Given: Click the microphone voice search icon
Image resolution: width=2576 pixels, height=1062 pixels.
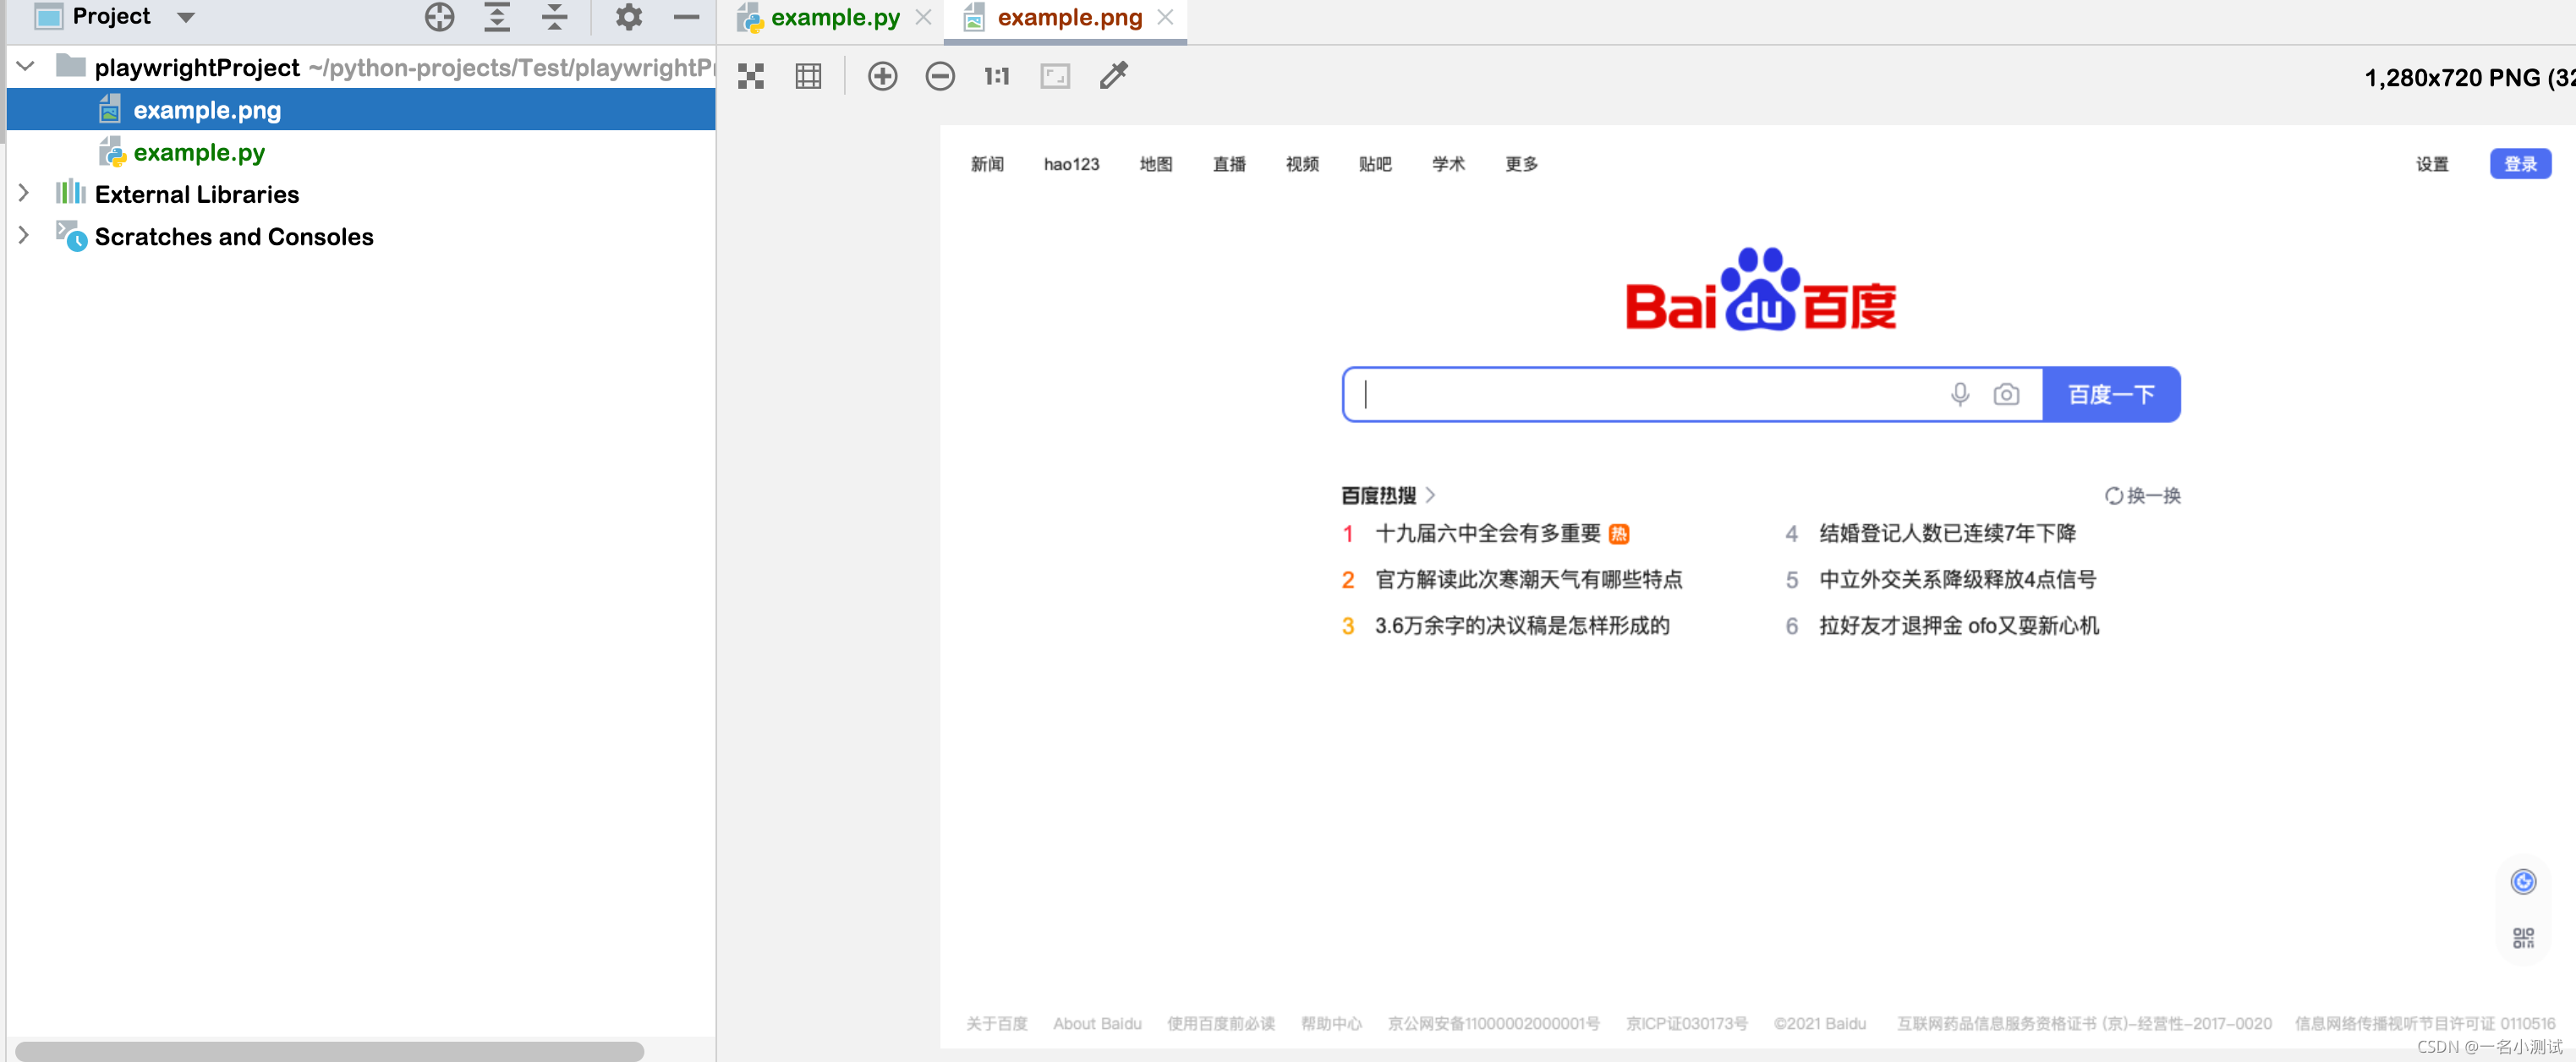Looking at the screenshot, I should pos(1960,394).
